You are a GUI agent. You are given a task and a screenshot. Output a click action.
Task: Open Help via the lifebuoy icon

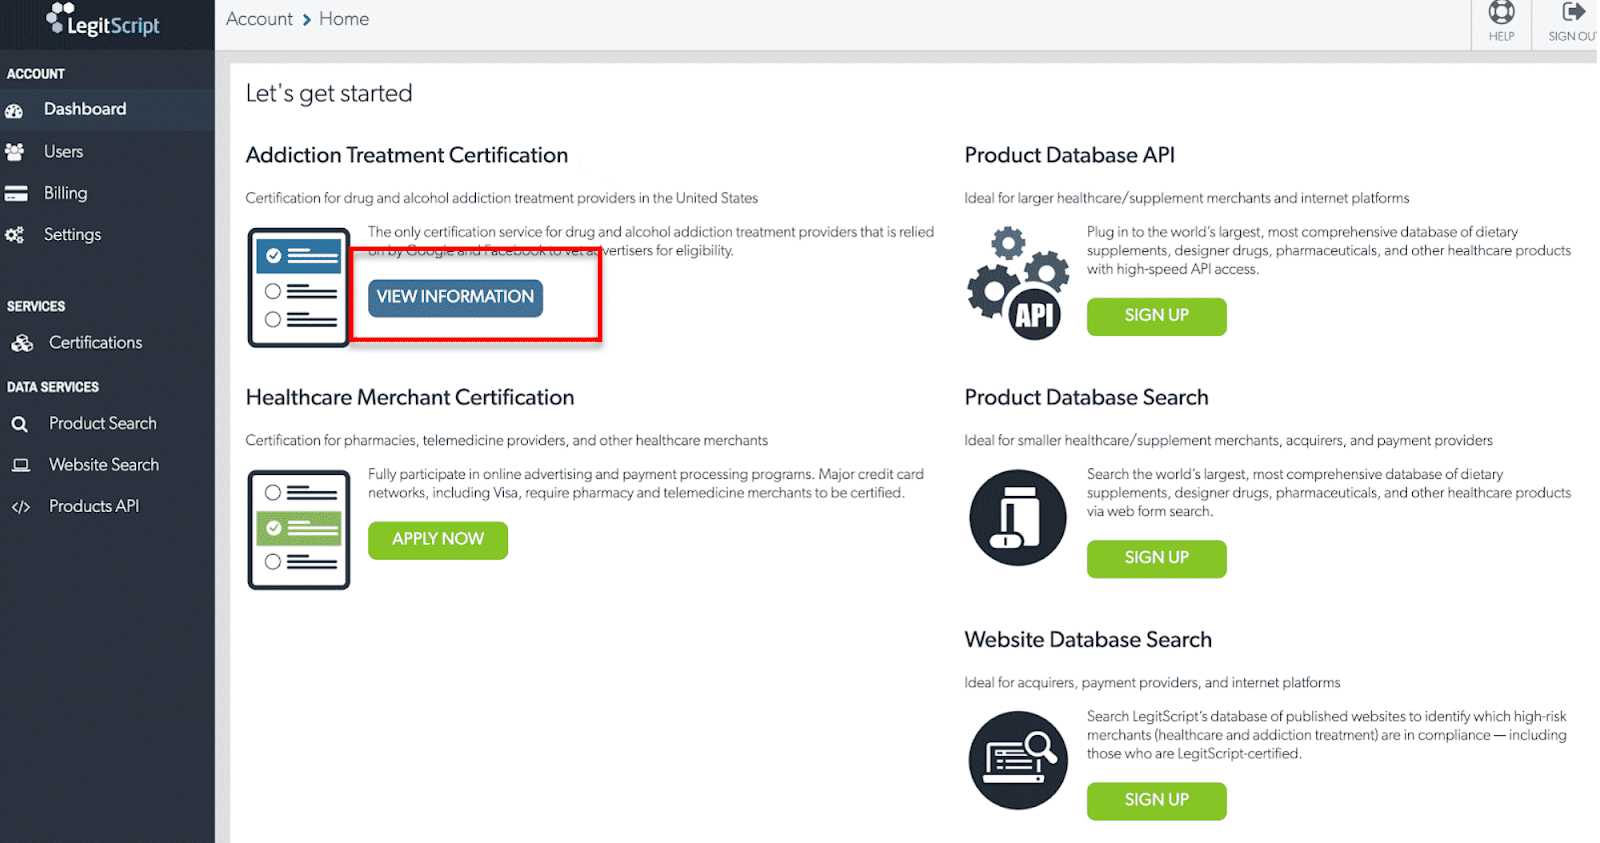click(x=1501, y=13)
